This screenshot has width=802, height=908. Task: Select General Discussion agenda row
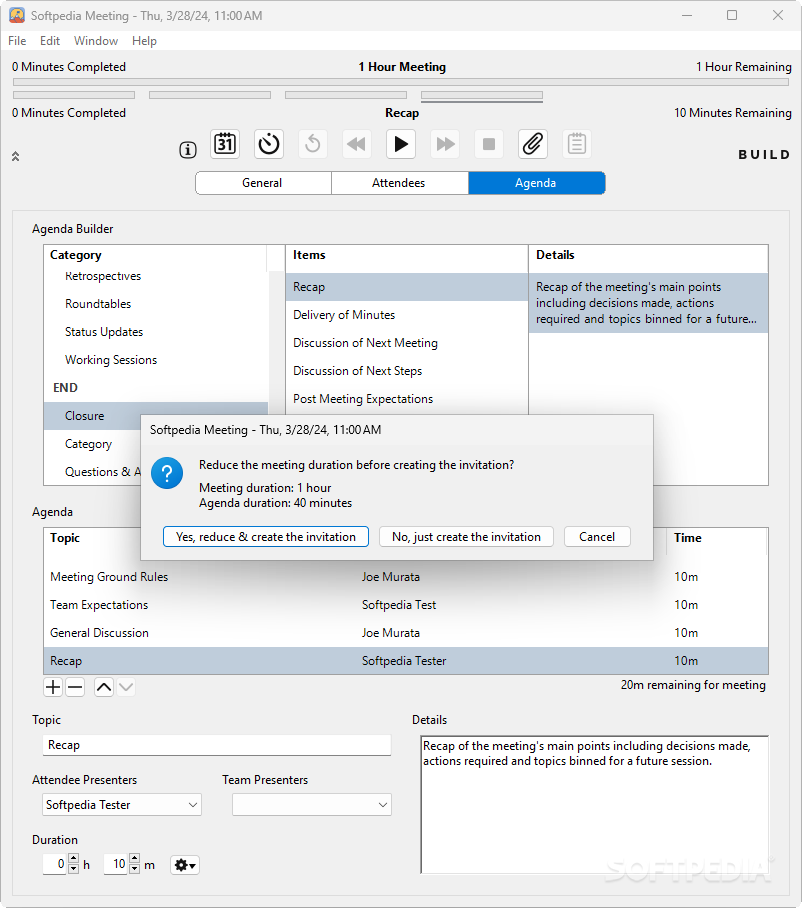[406, 633]
